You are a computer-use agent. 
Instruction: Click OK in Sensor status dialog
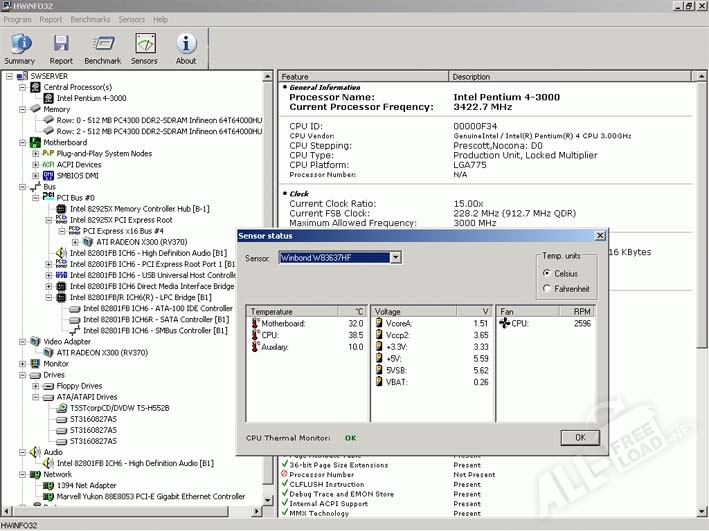pyautogui.click(x=579, y=437)
